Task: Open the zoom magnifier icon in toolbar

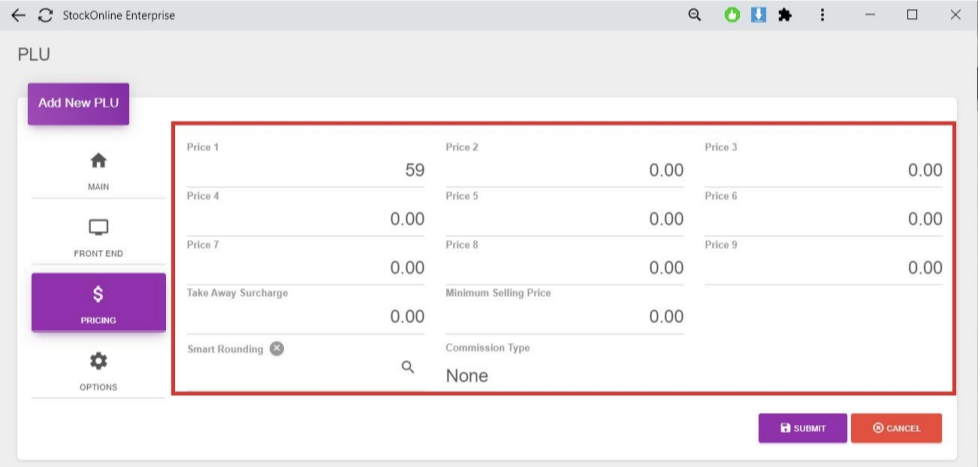Action: (695, 15)
